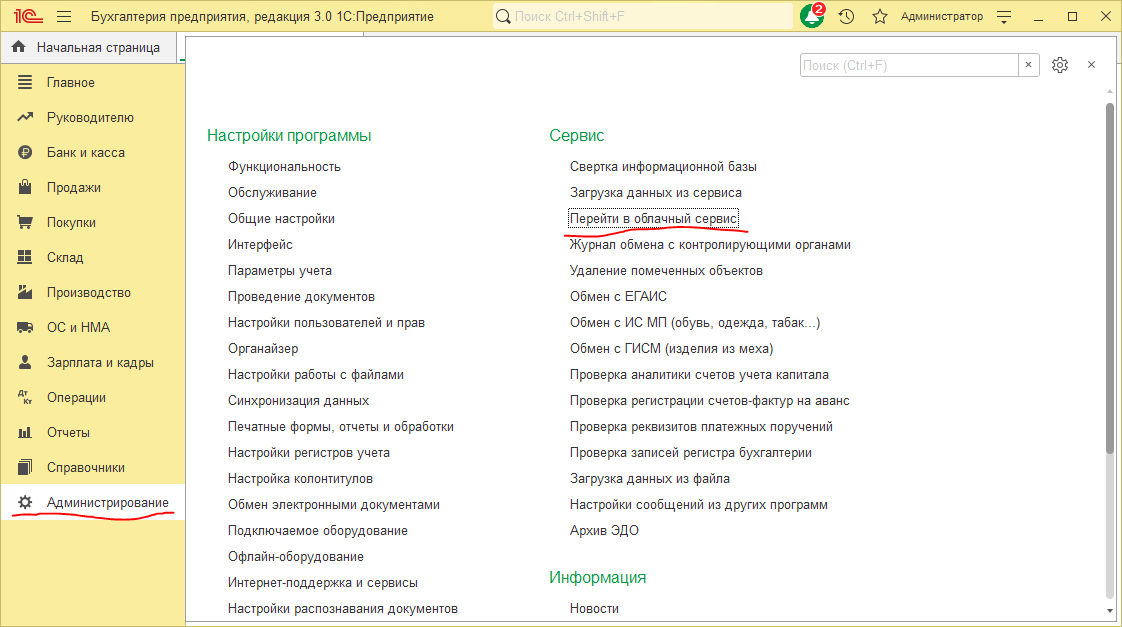Open the history clock icon
Image resolution: width=1122 pixels, height=627 pixels.
pyautogui.click(x=846, y=16)
